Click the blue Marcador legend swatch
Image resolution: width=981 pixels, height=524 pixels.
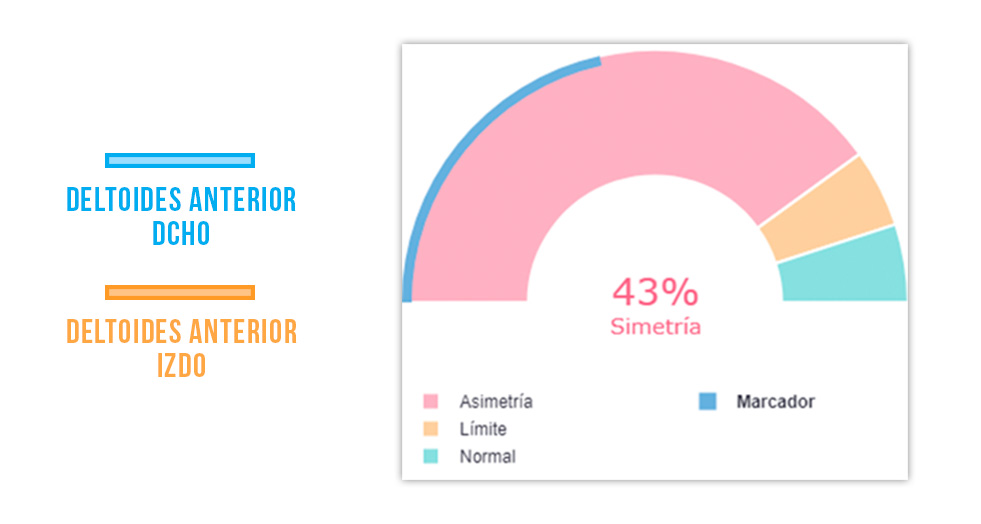pyautogui.click(x=707, y=402)
